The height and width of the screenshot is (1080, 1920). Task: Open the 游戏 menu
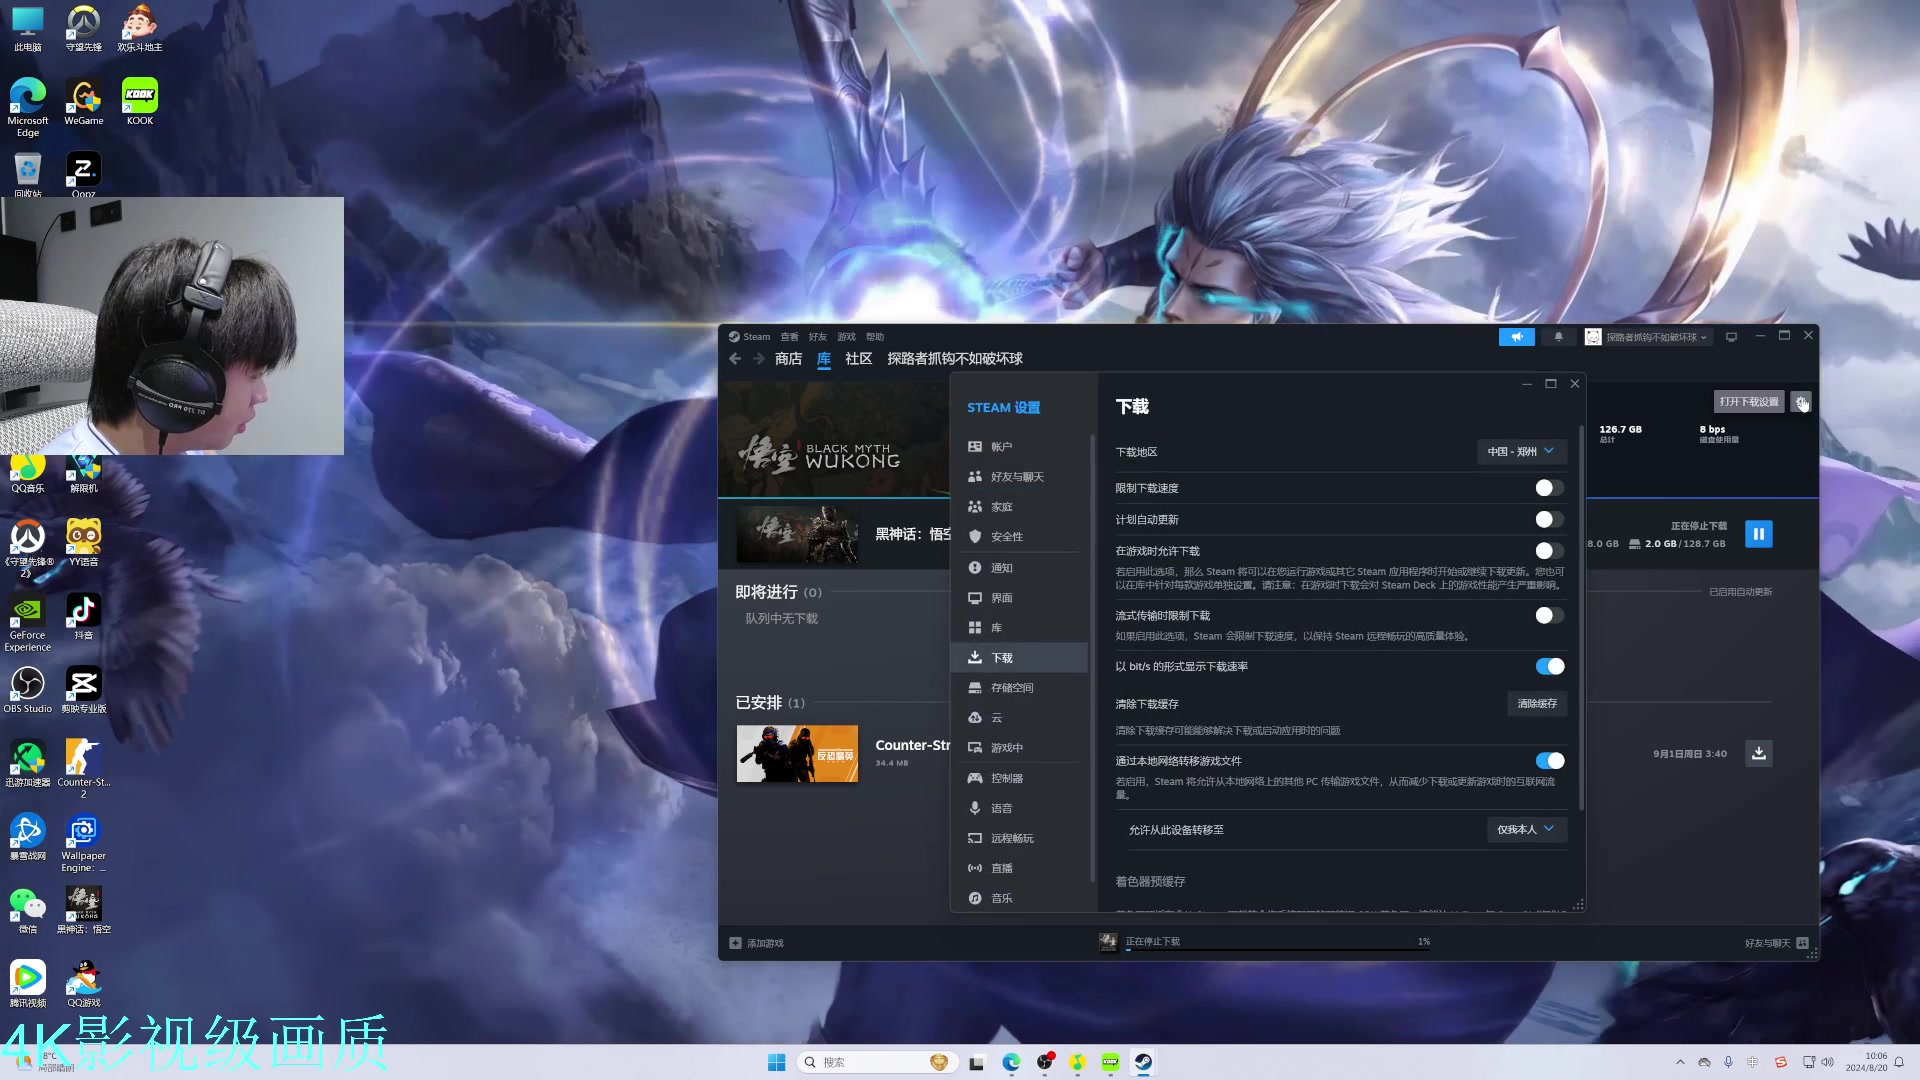coord(847,337)
